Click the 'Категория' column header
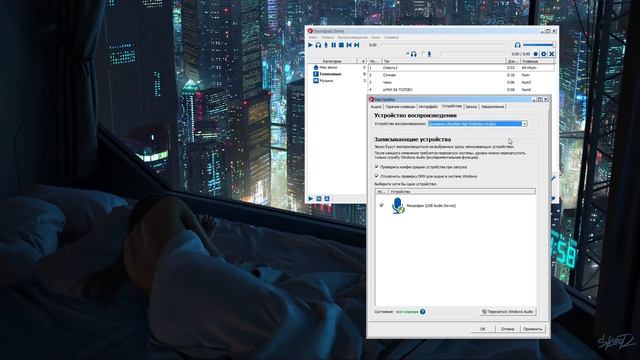This screenshot has height=360, width=640. tap(332, 61)
